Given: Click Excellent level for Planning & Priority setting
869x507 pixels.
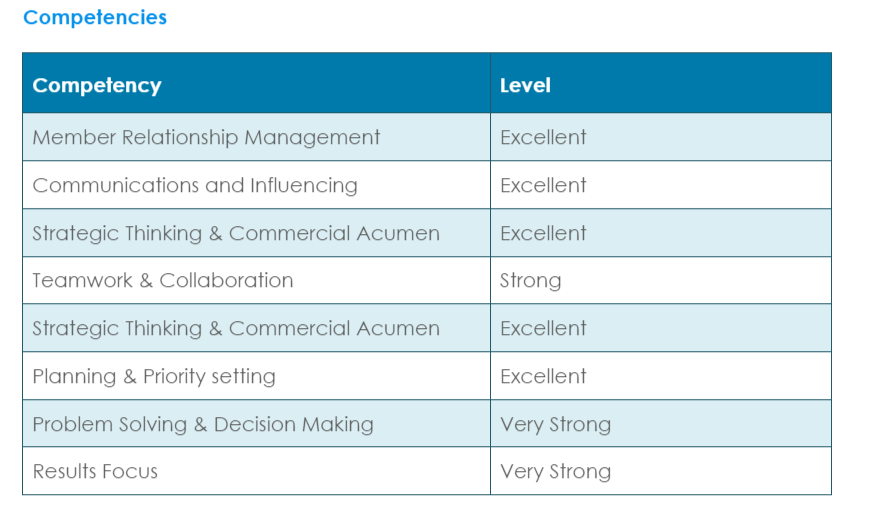Looking at the screenshot, I should point(543,376).
